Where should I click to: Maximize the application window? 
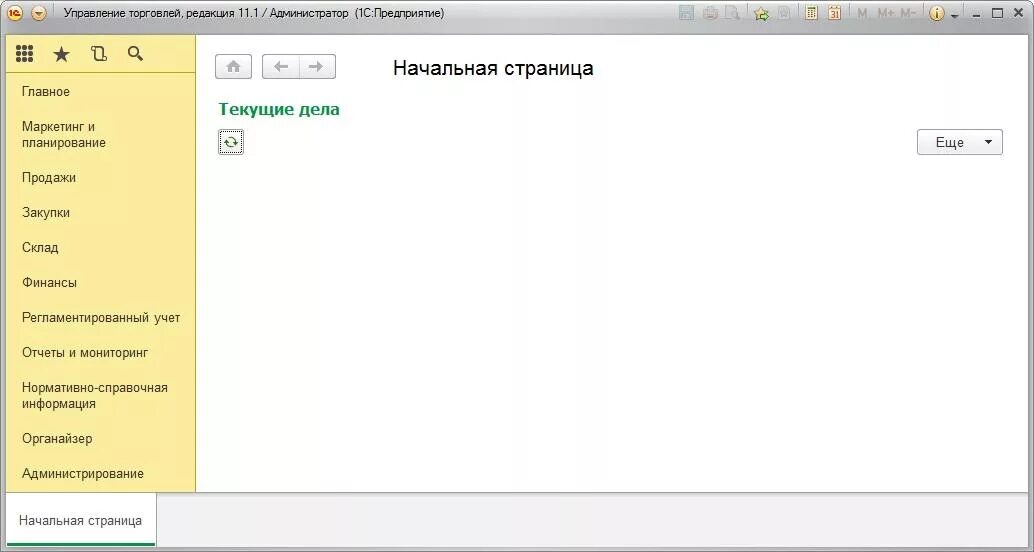pos(998,13)
